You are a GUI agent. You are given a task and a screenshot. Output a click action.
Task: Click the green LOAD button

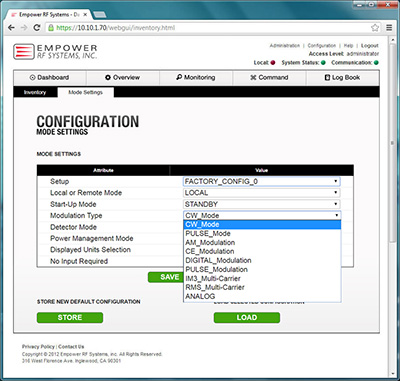(x=247, y=317)
